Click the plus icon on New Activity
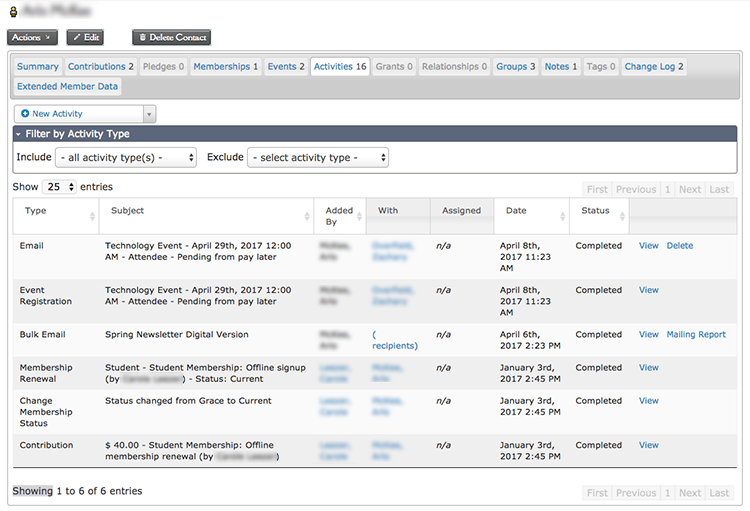Screen dimensions: 750x511 pyautogui.click(x=25, y=113)
